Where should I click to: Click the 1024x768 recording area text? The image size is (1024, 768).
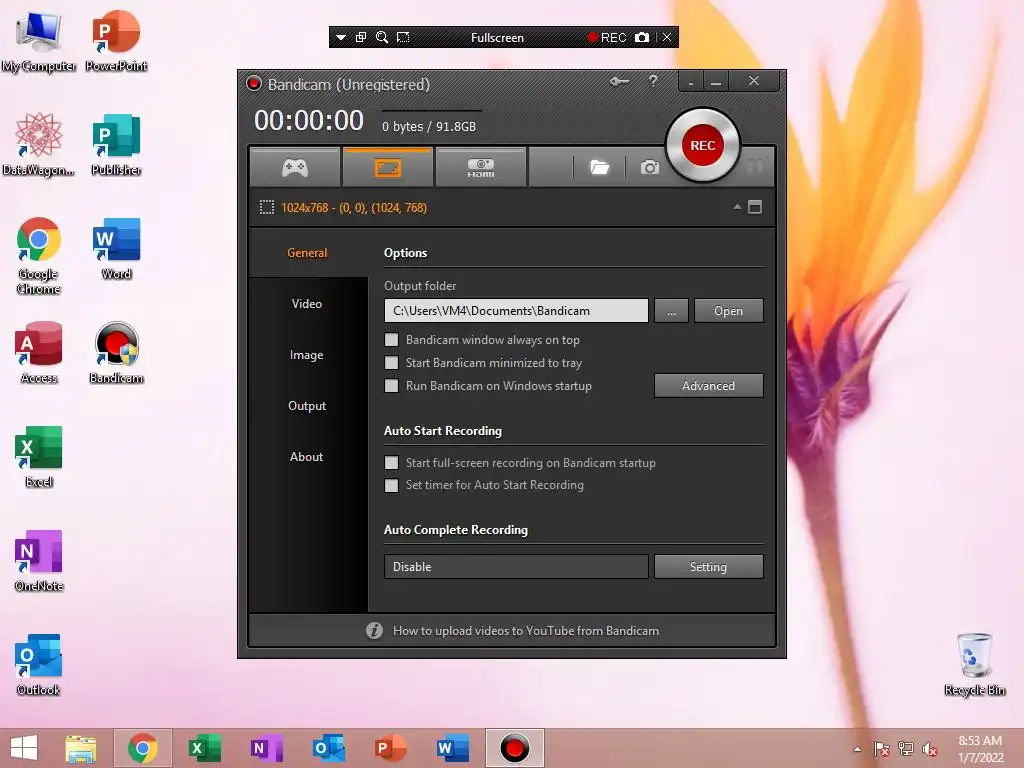[x=354, y=208]
